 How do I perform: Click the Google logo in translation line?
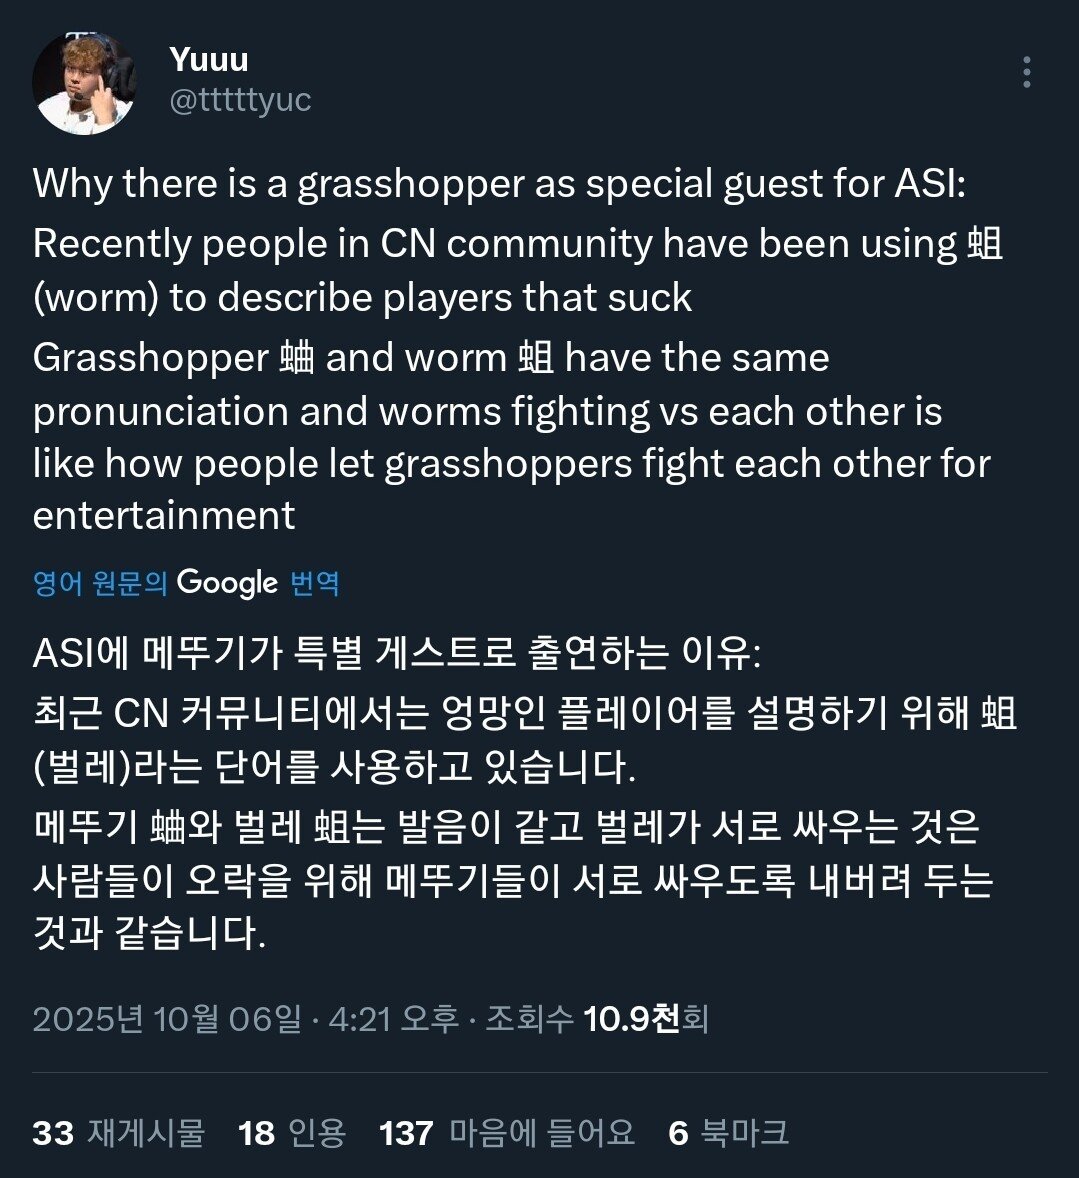(x=227, y=583)
